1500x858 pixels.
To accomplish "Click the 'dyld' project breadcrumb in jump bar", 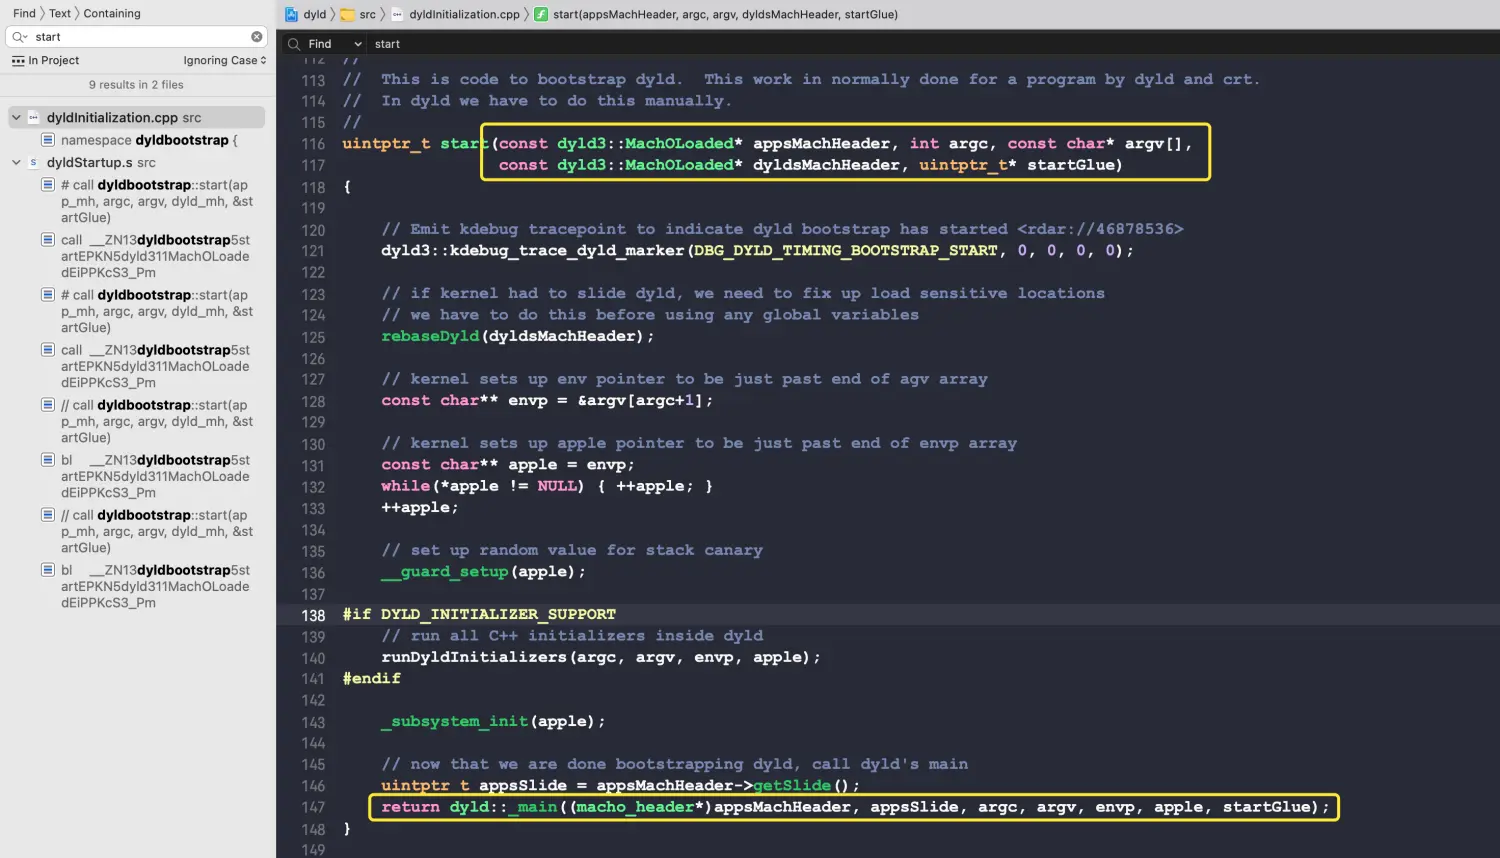I will (x=315, y=14).
